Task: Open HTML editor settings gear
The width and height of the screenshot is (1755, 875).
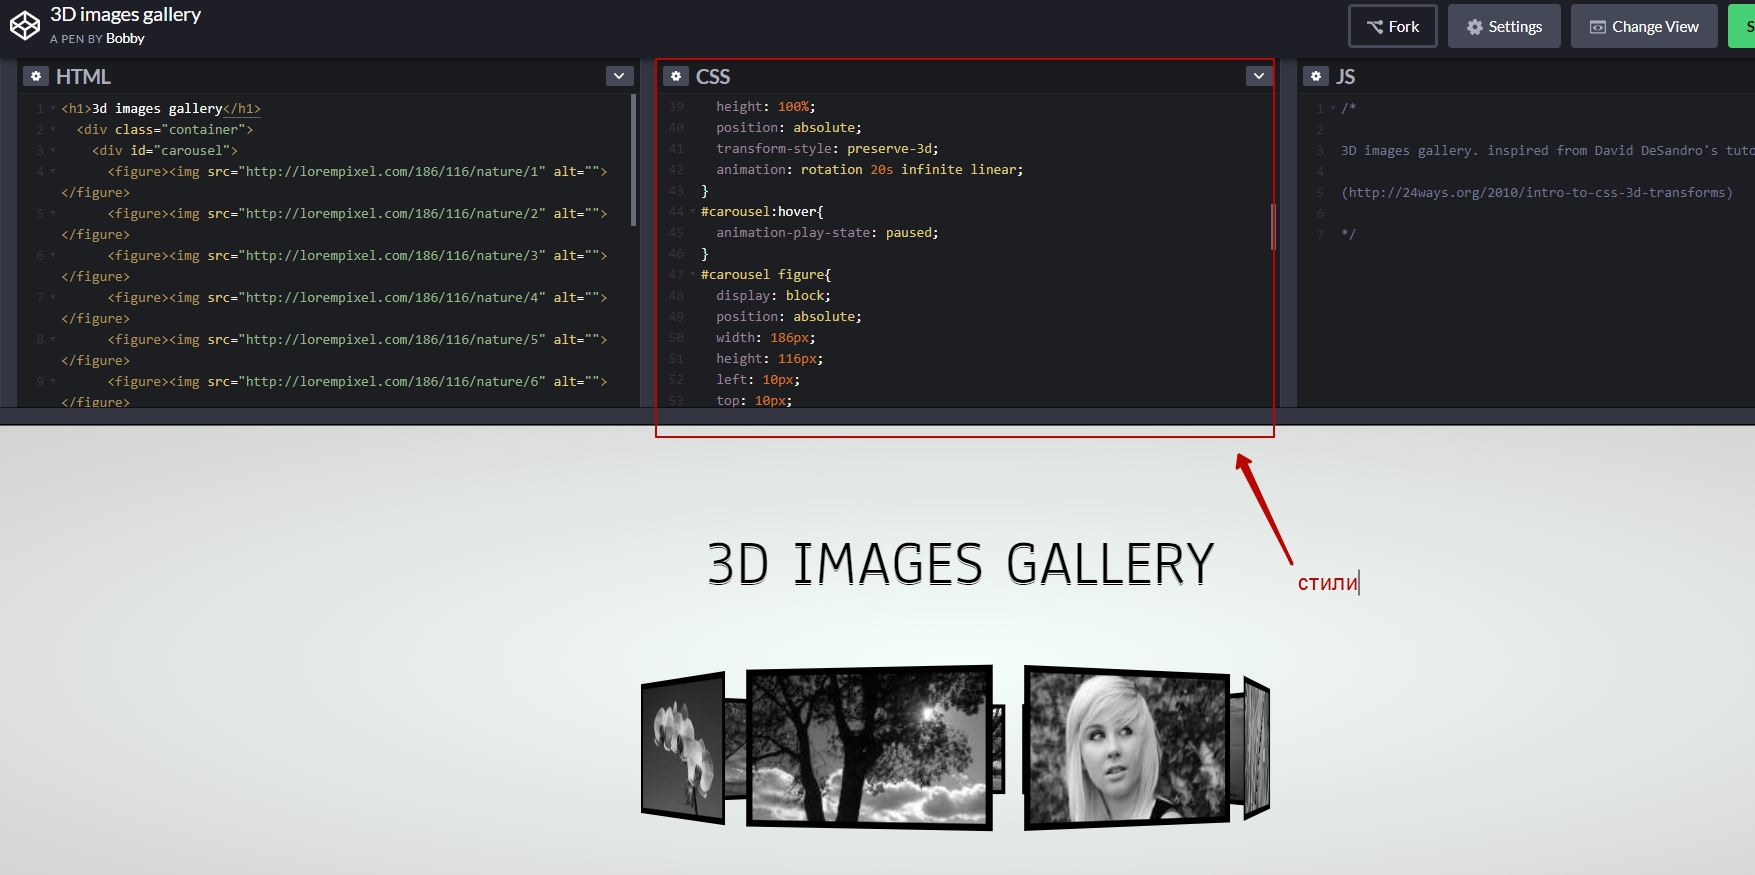Action: point(36,76)
